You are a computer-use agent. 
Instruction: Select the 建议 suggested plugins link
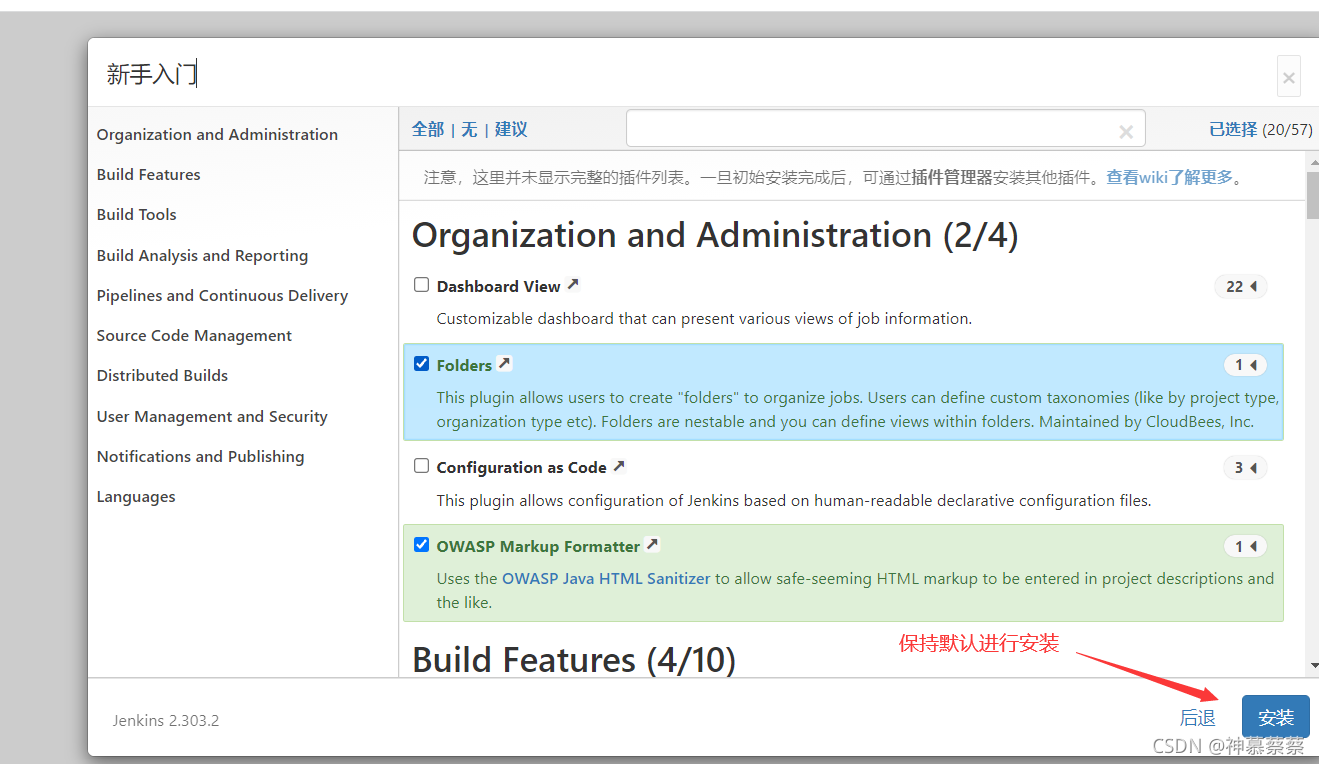511,129
